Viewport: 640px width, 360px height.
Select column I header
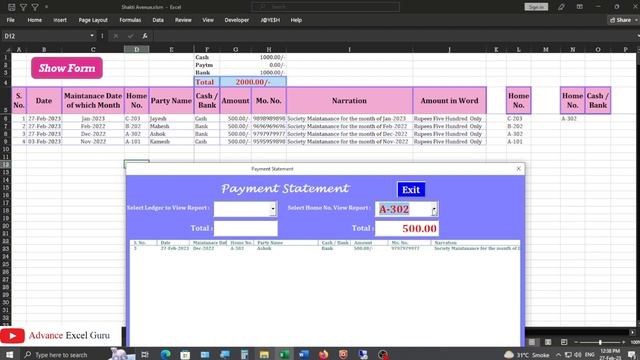pyautogui.click(x=349, y=49)
